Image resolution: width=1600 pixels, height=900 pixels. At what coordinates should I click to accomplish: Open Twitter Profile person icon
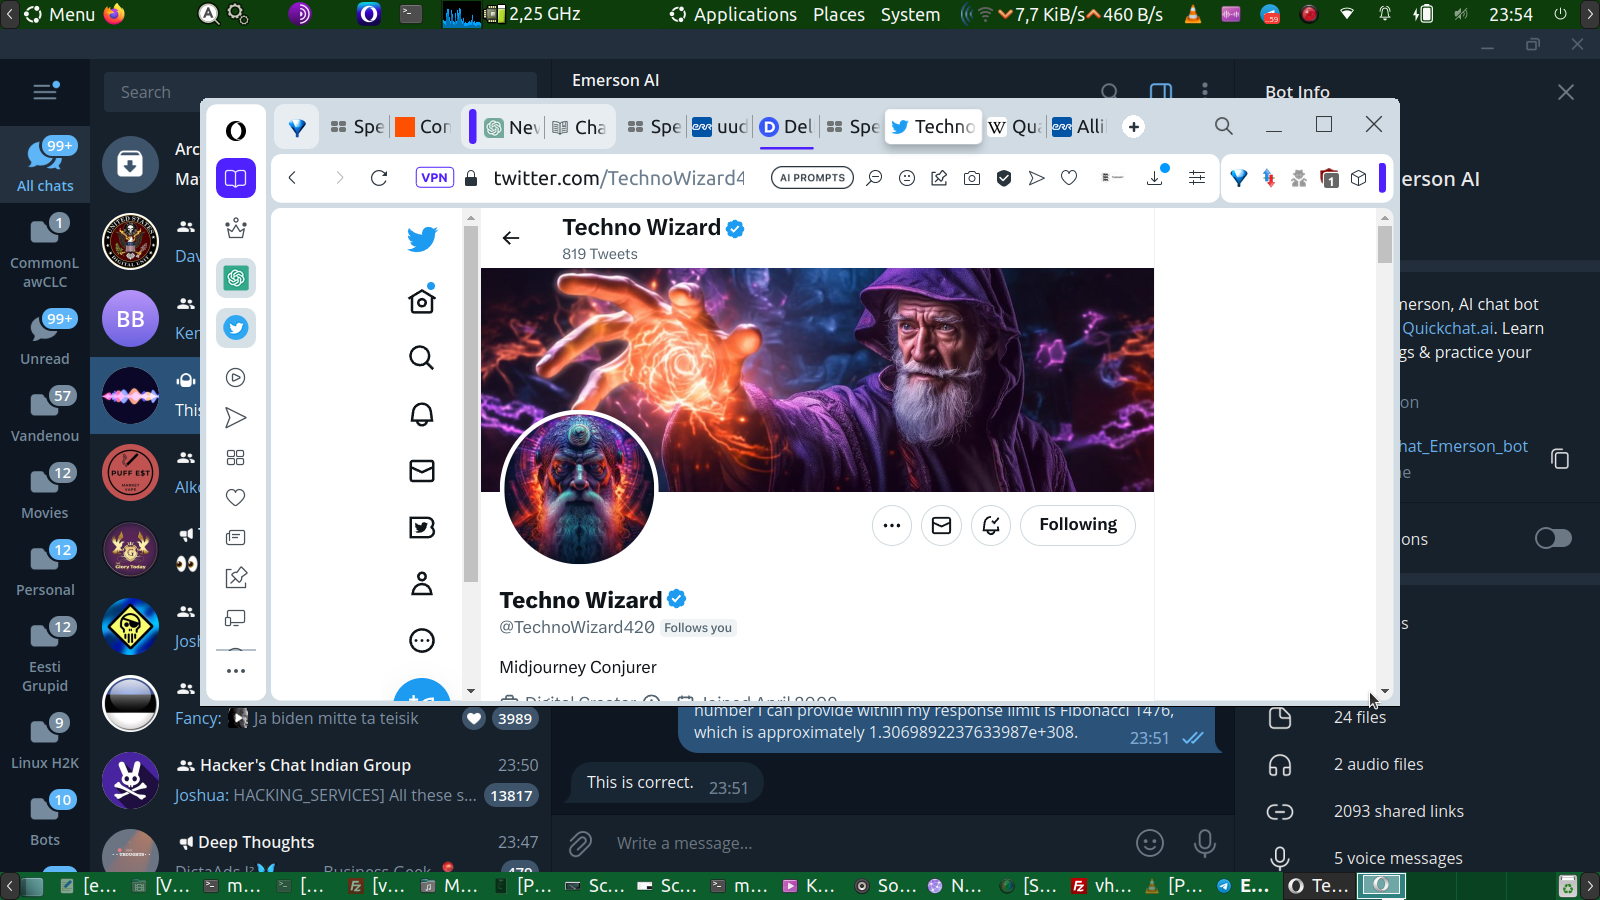click(422, 584)
